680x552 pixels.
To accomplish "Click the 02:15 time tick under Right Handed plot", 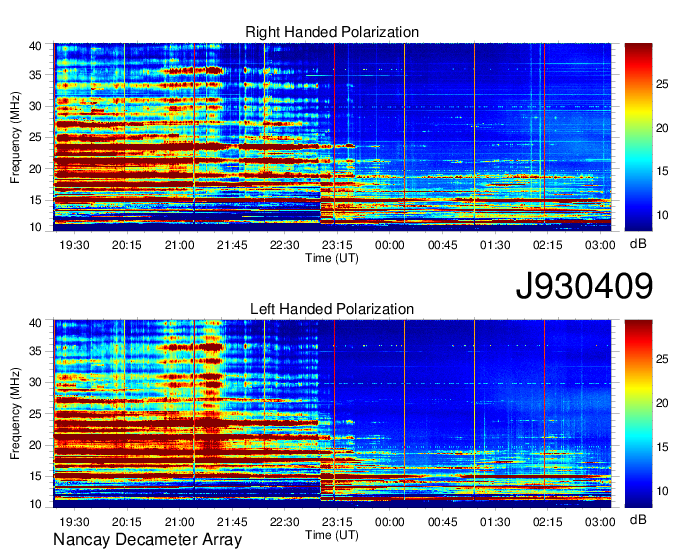I will click(x=547, y=245).
